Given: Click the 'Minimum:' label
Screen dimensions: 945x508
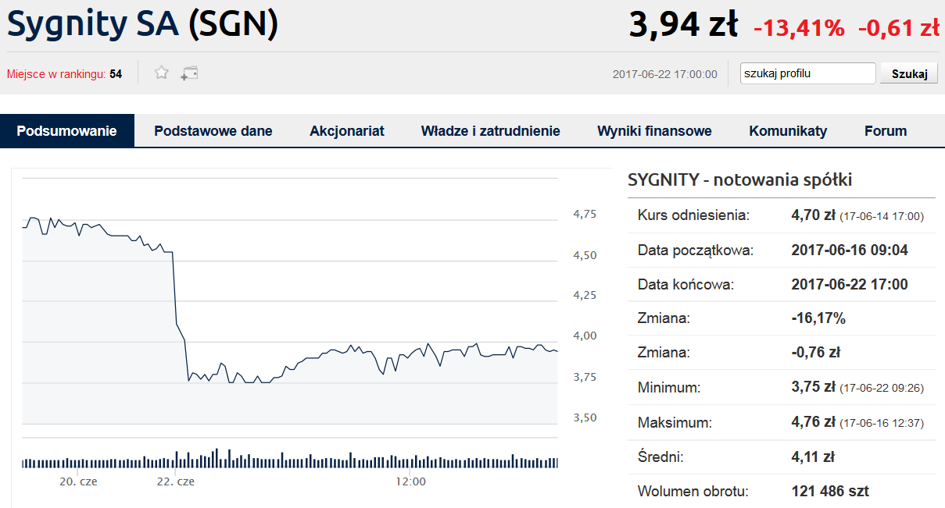Looking at the screenshot, I should tap(669, 387).
